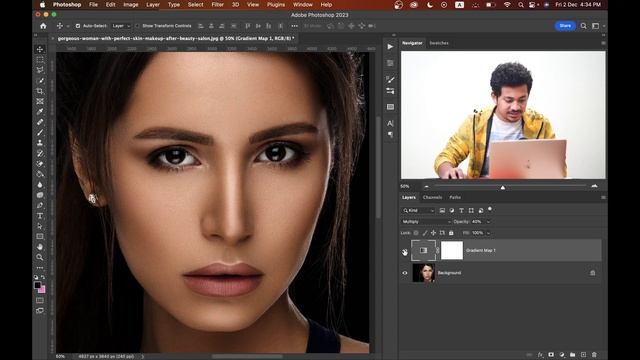Open the workspace switcher dropdown
The height and width of the screenshot is (360, 640).
tap(597, 26)
